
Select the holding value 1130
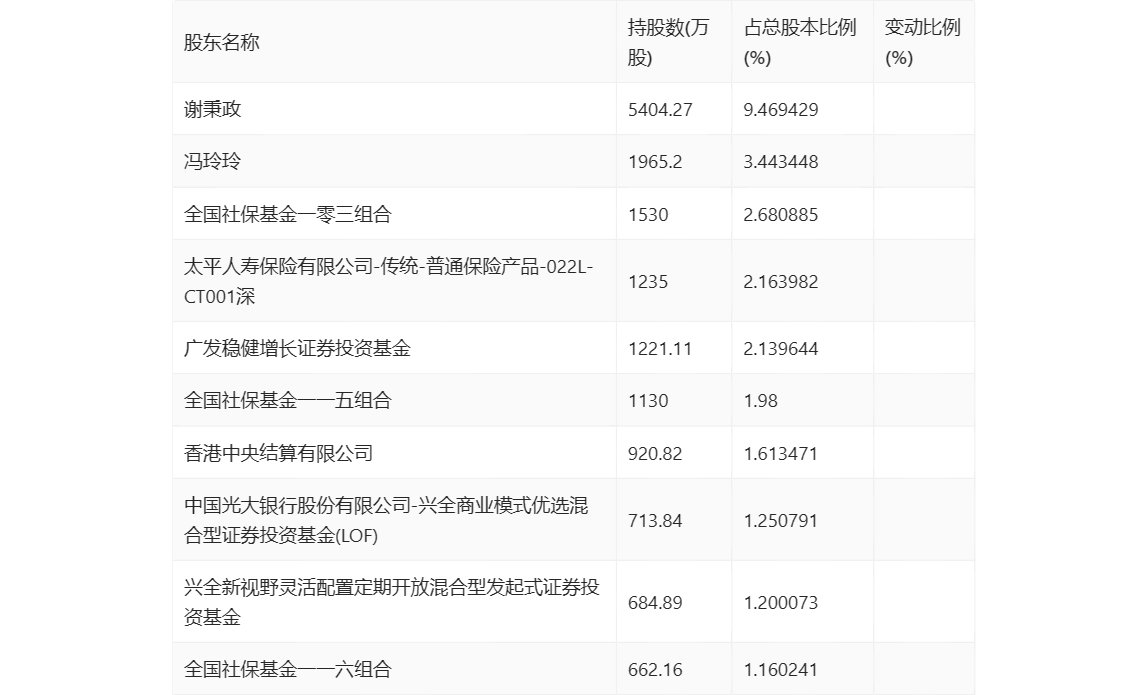[648, 401]
